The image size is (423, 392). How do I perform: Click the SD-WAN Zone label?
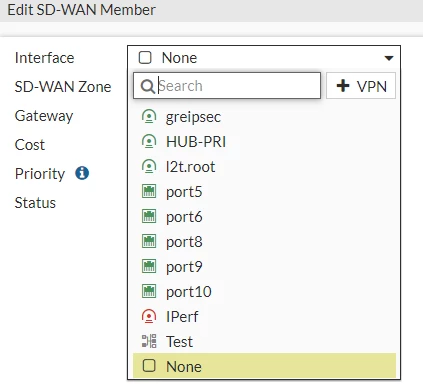[63, 87]
